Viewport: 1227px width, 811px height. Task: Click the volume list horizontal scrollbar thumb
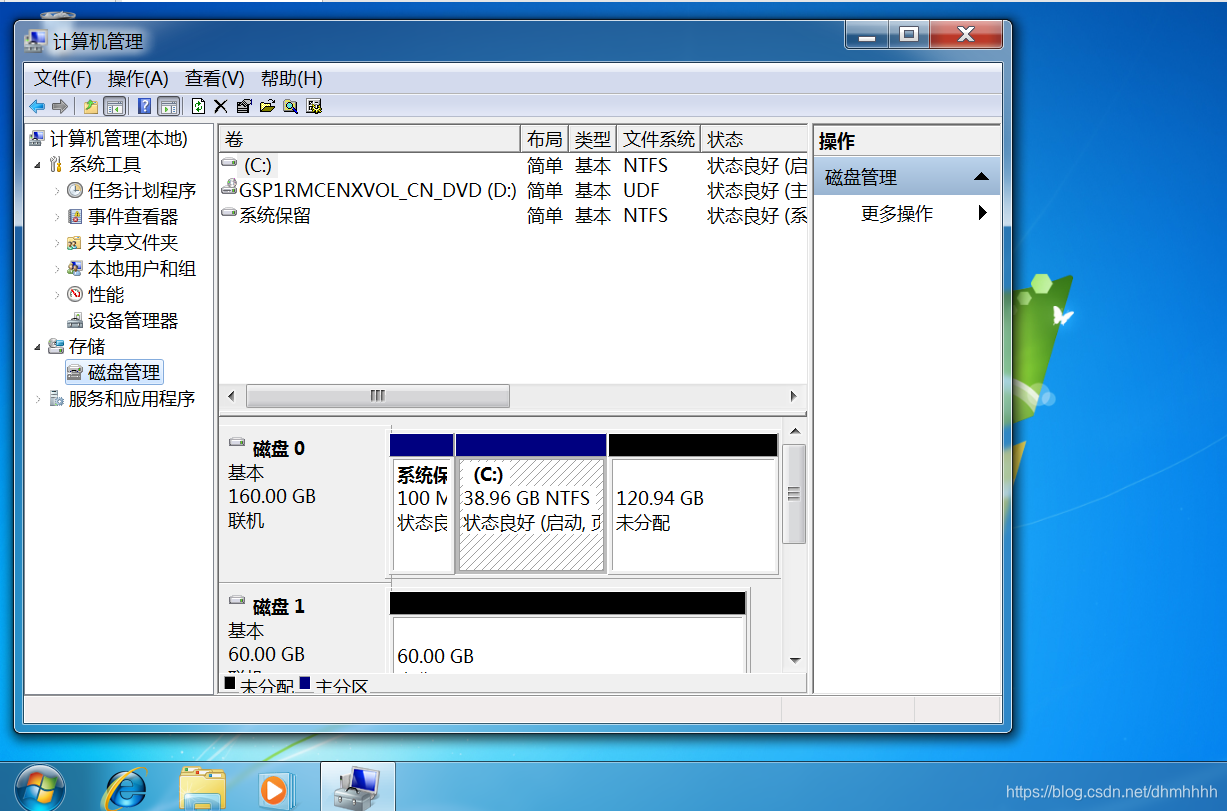[x=377, y=396]
